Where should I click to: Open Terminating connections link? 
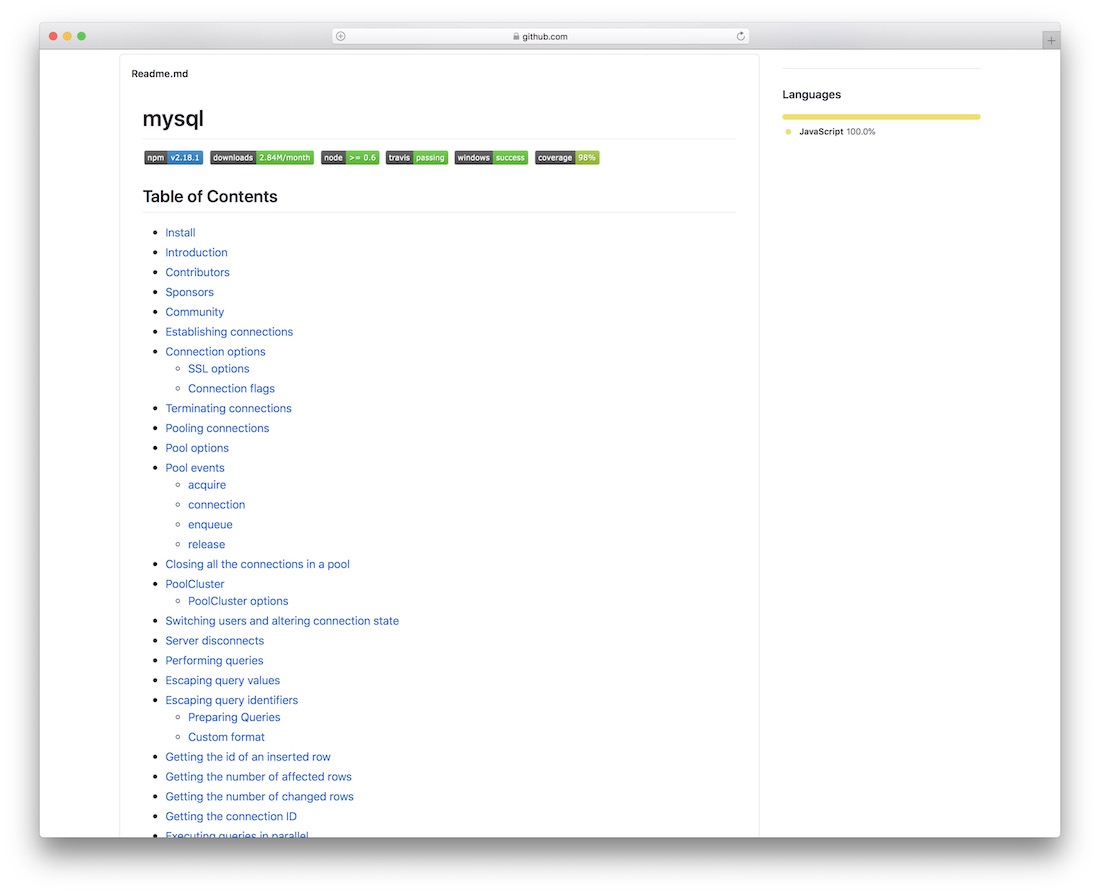click(228, 408)
